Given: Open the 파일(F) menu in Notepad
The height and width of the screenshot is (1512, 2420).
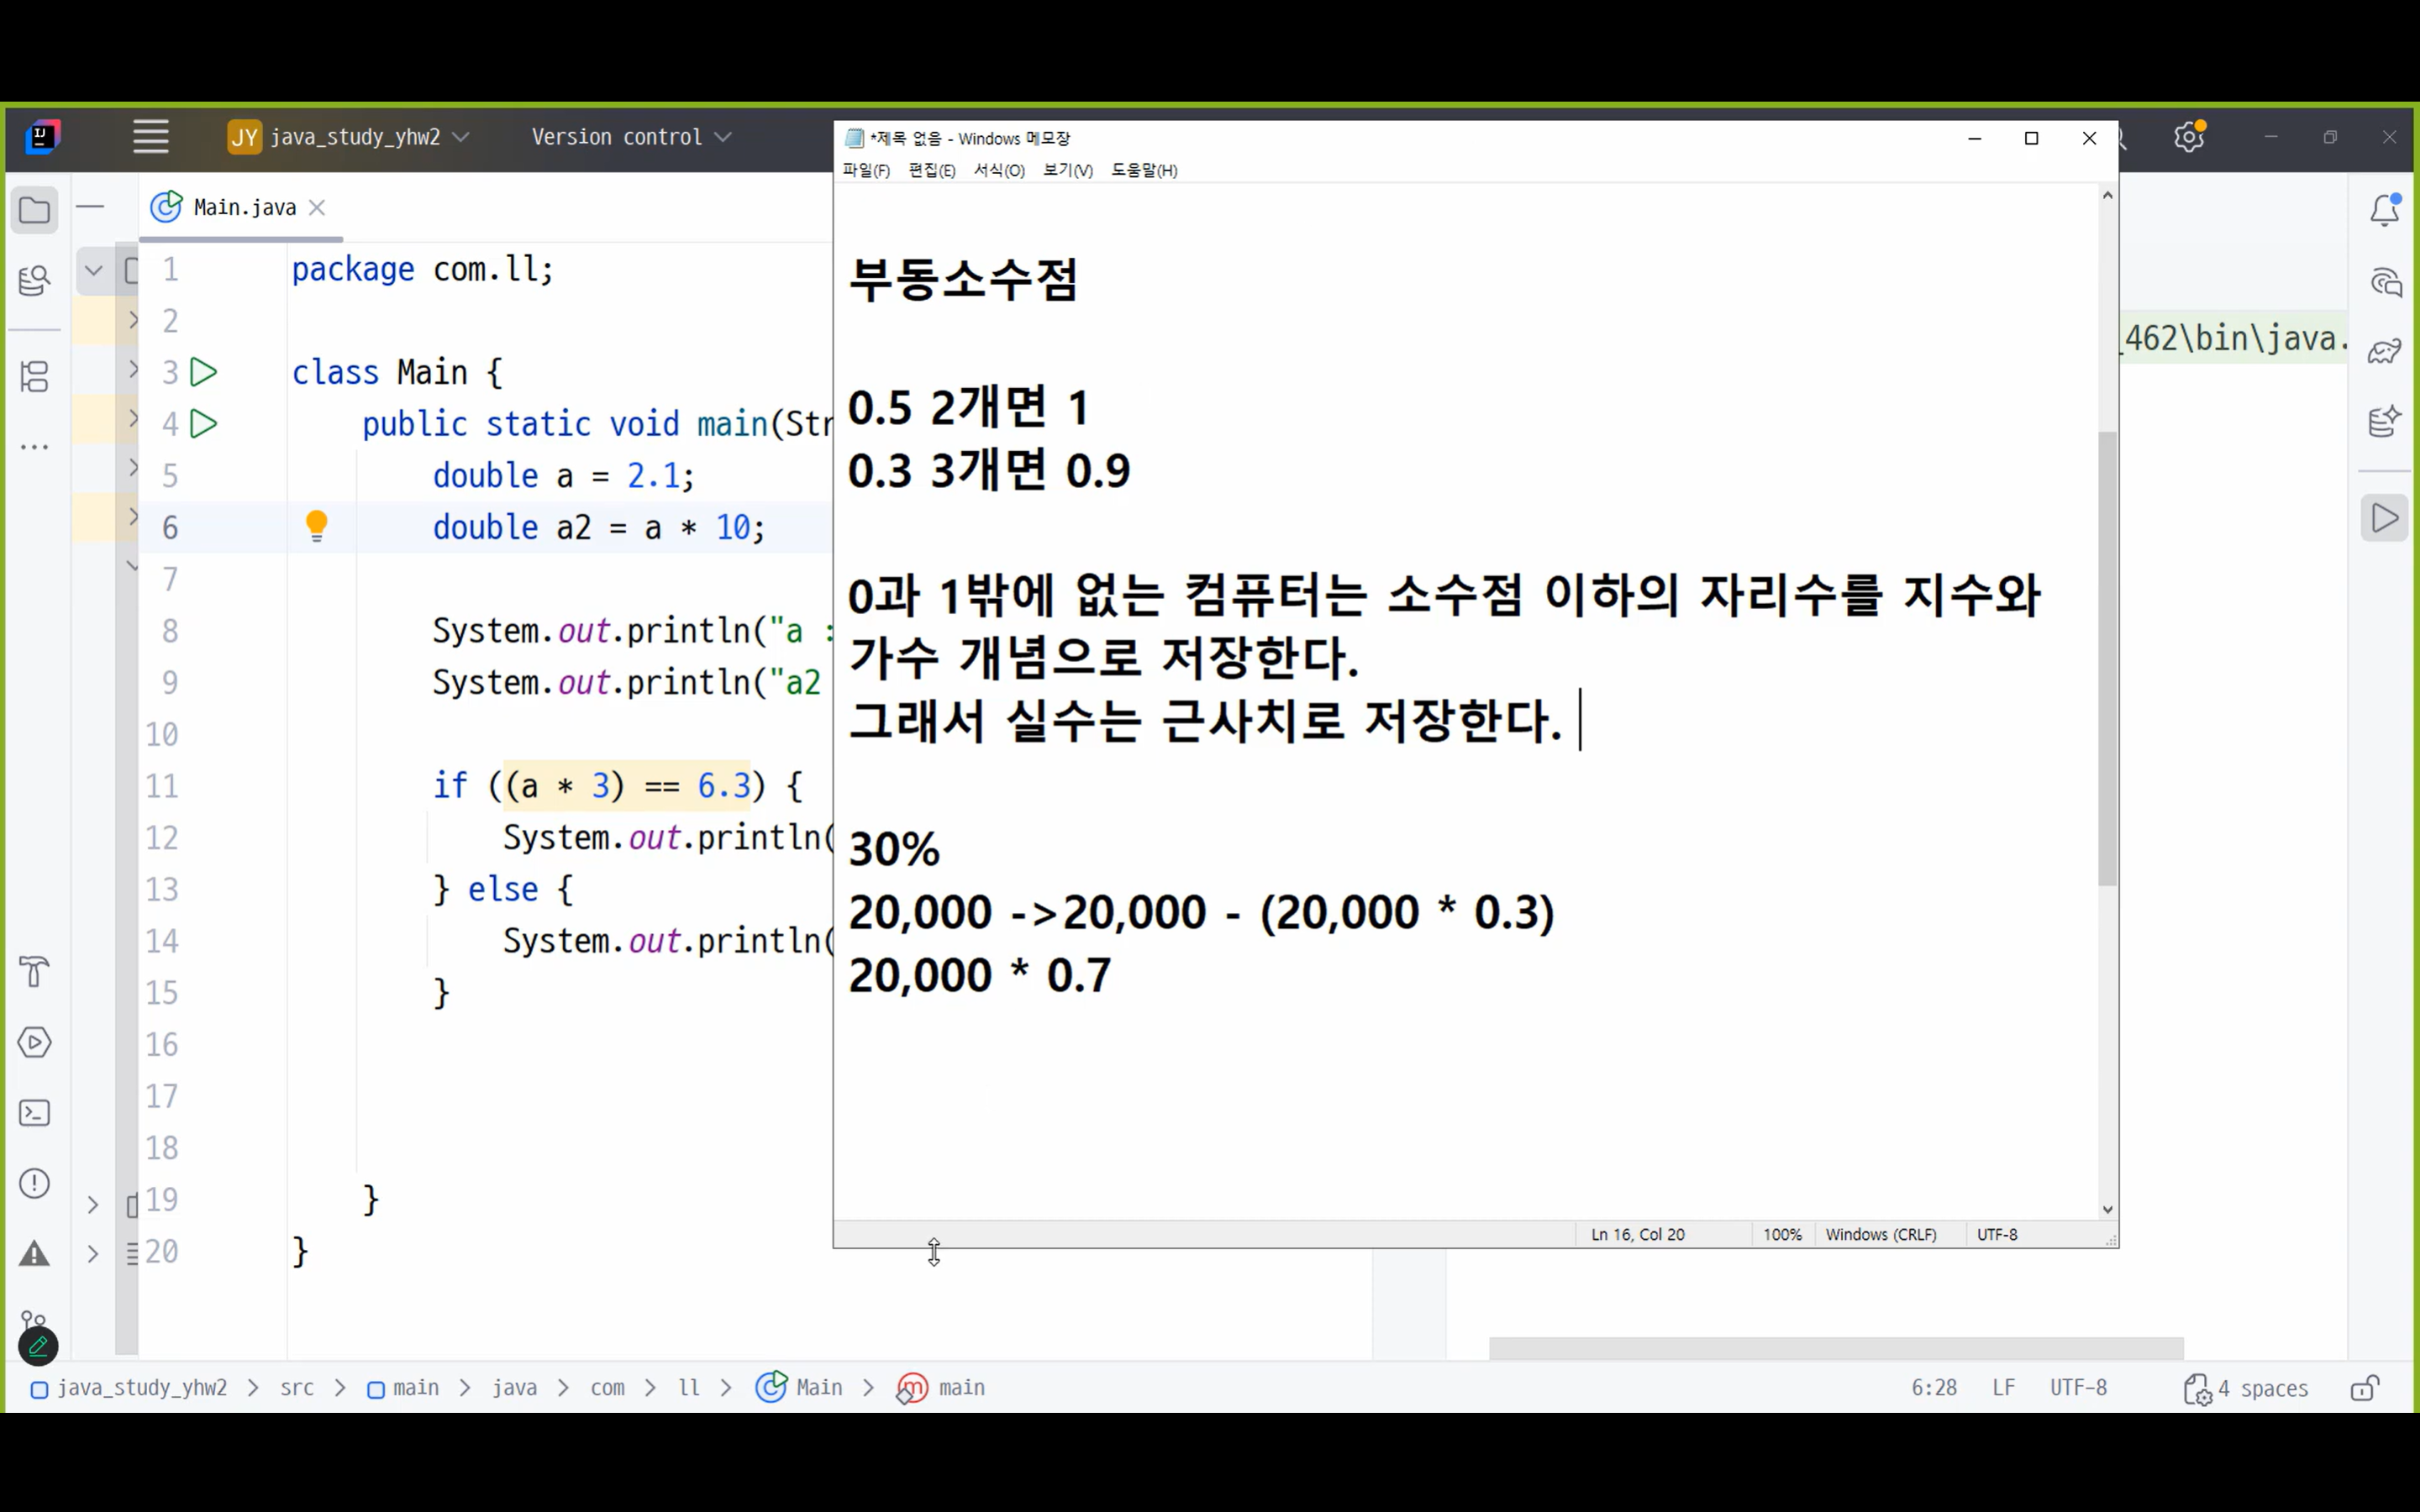Looking at the screenshot, I should click(866, 170).
